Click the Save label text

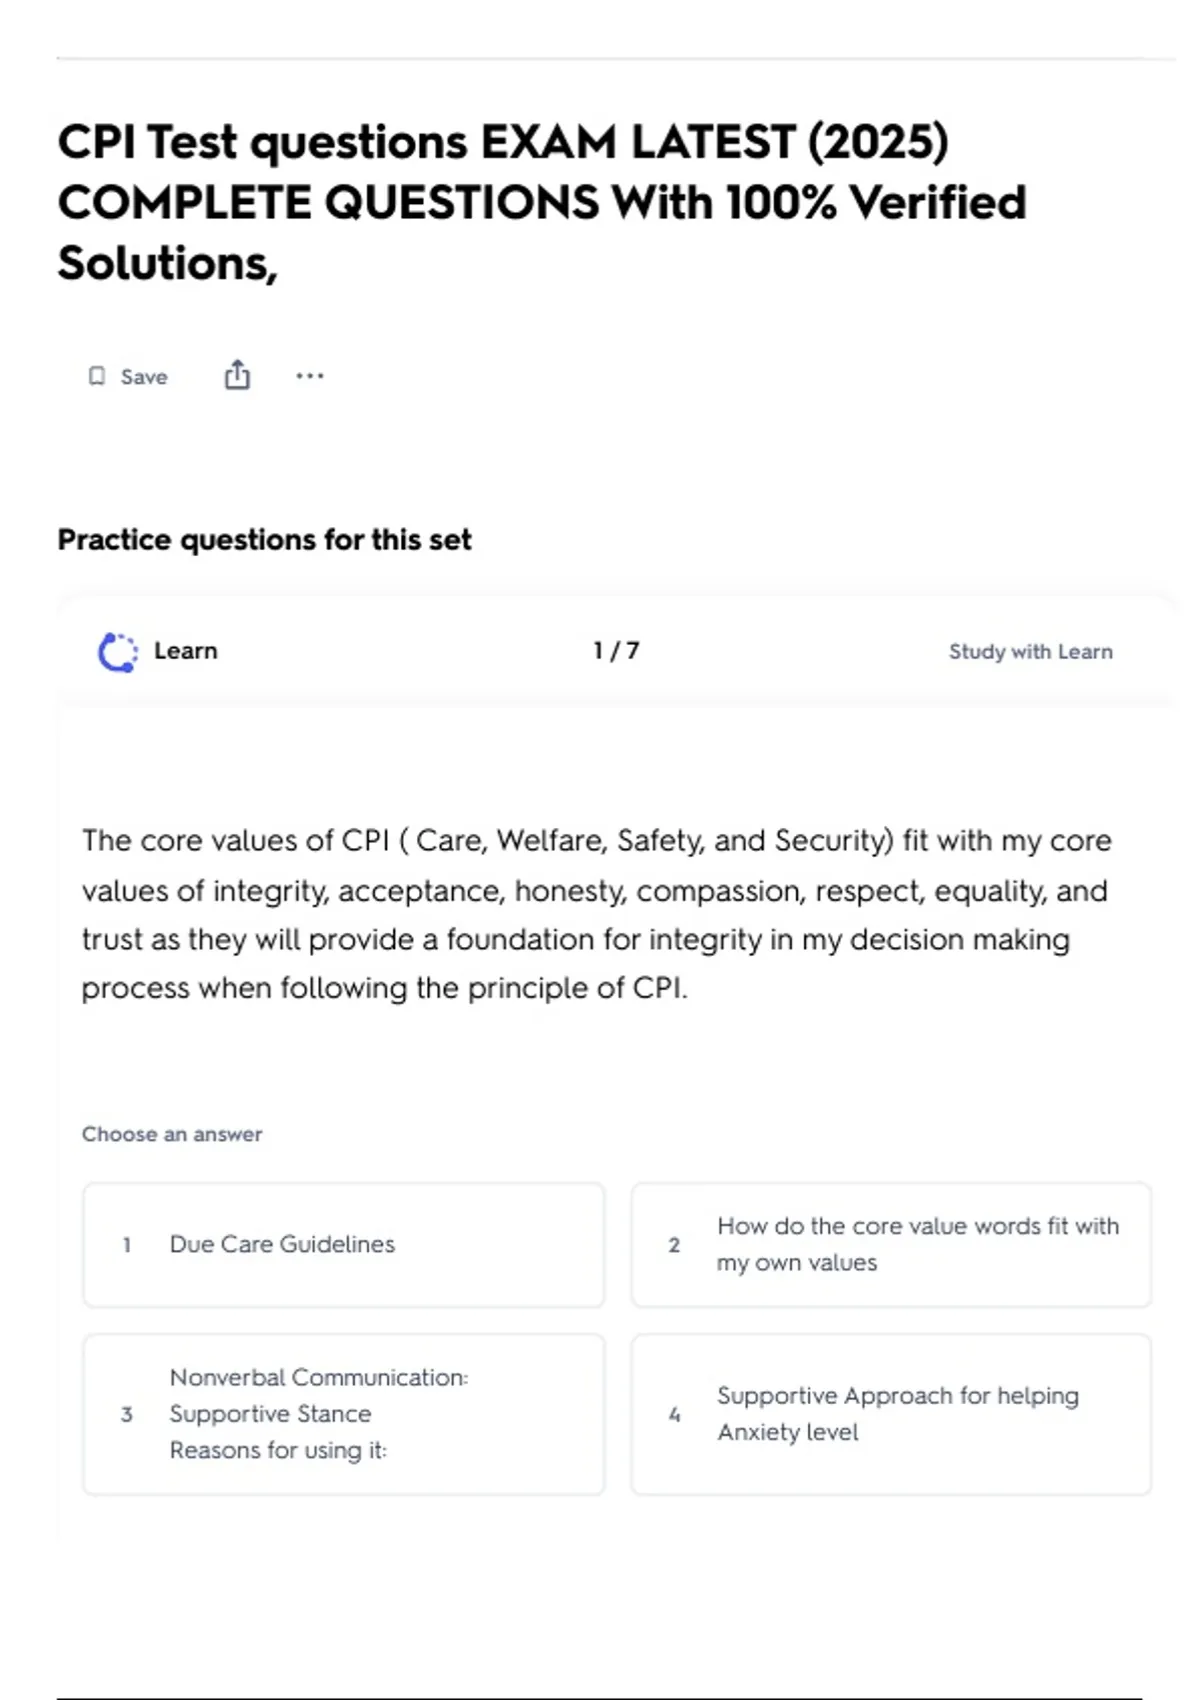click(x=144, y=377)
